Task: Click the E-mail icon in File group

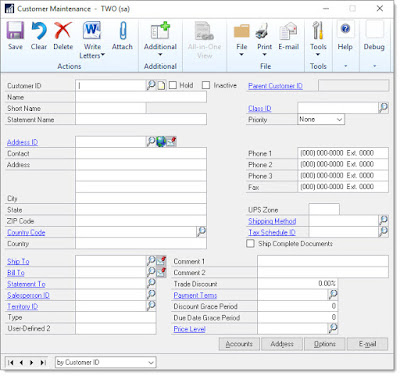Action: (288, 31)
